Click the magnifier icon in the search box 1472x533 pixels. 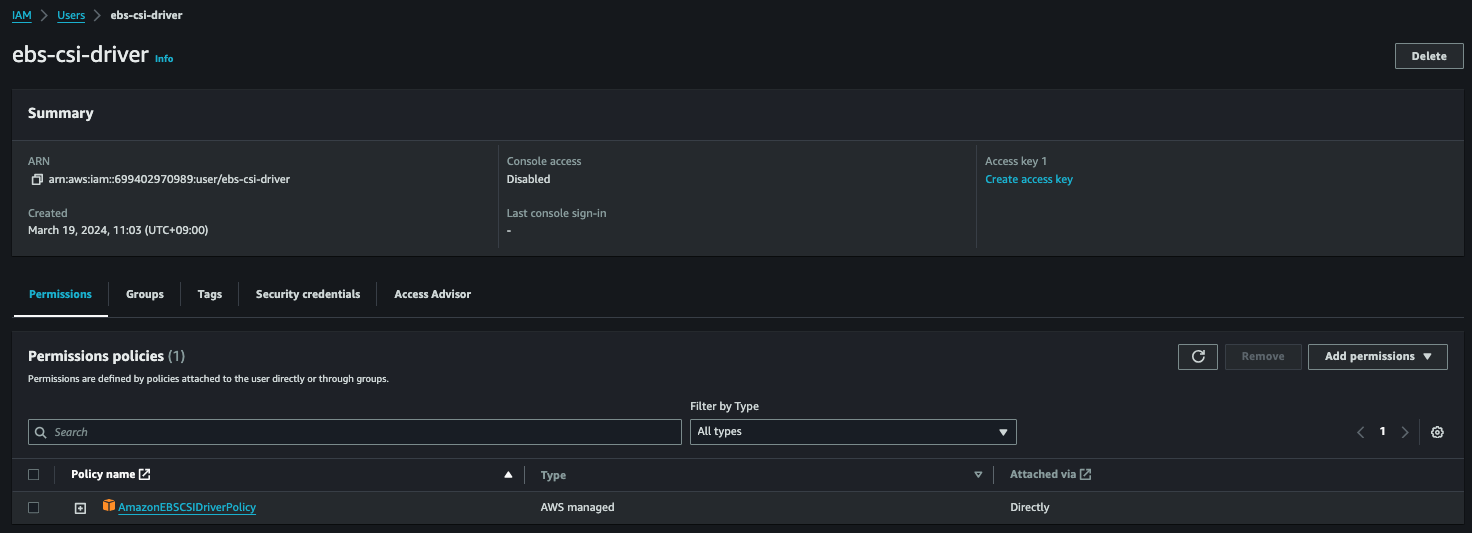point(41,432)
